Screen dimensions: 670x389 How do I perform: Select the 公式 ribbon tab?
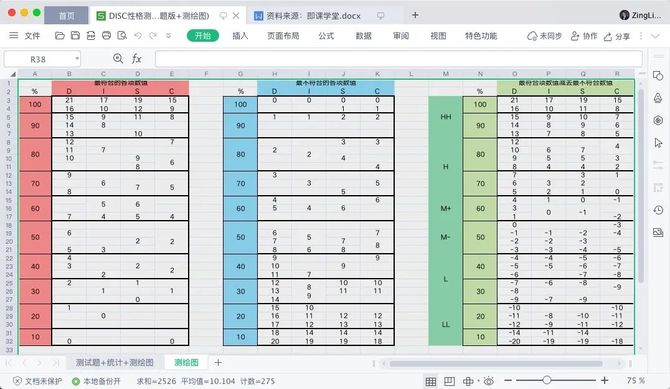326,36
